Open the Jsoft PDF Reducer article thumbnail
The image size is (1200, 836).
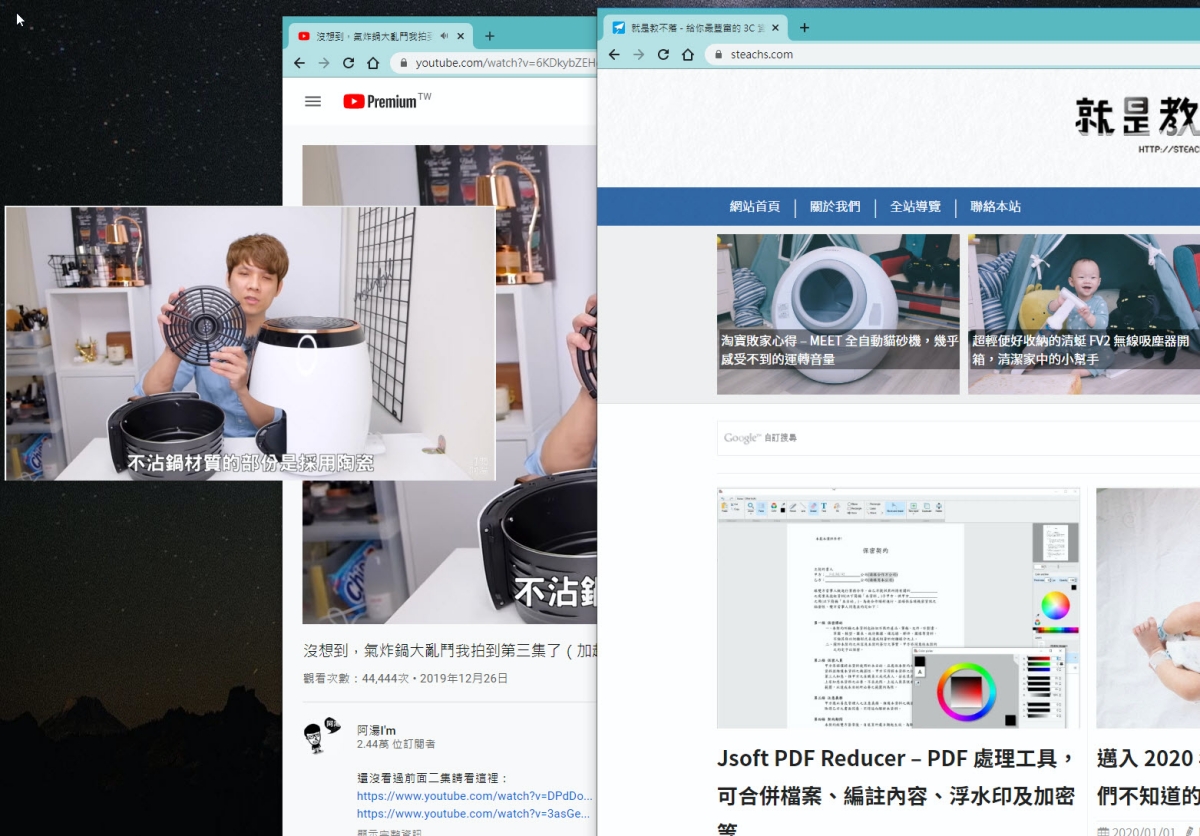pos(898,608)
